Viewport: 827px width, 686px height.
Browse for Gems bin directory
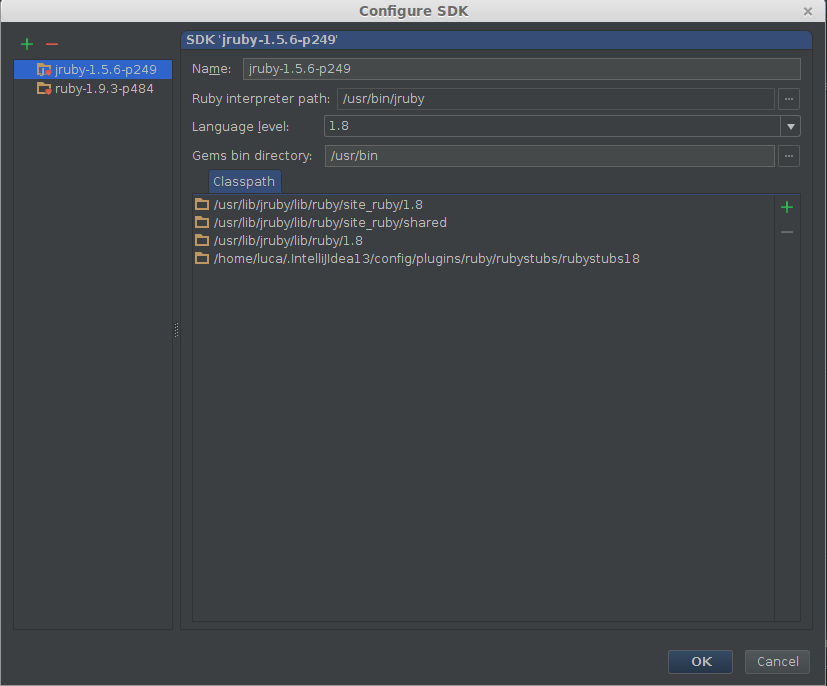point(789,156)
